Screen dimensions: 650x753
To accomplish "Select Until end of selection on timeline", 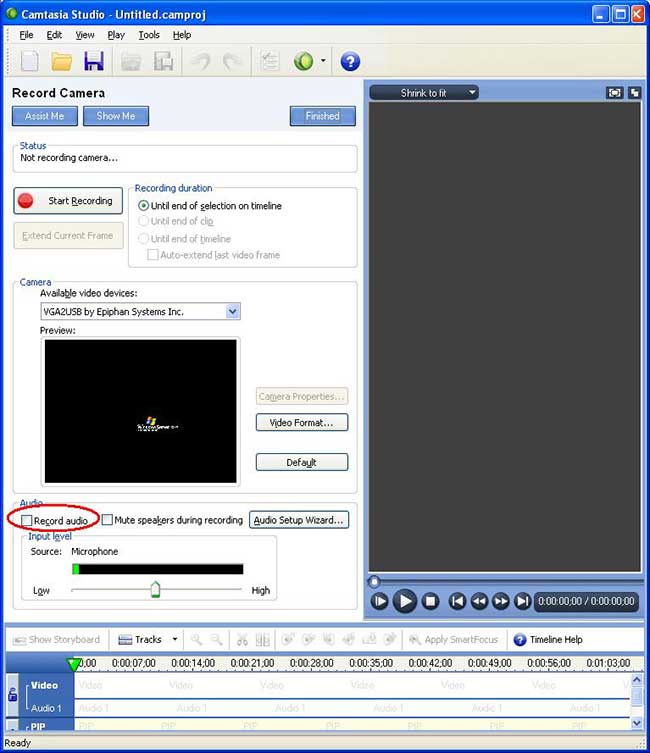I will [x=144, y=206].
